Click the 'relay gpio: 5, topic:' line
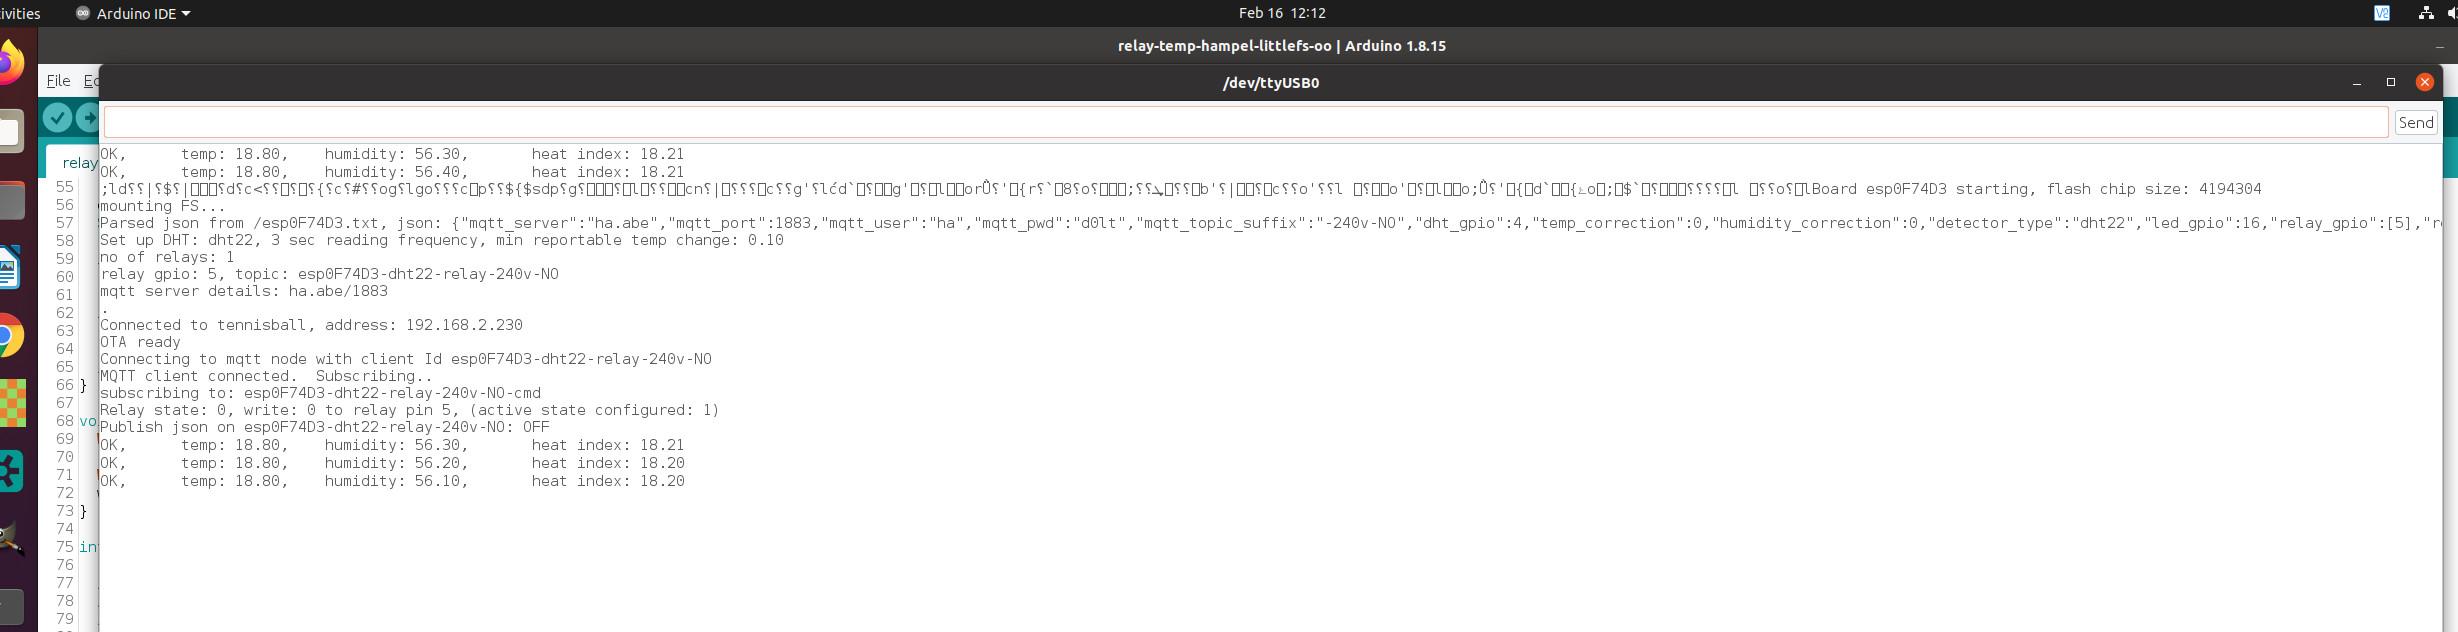This screenshot has height=632, width=2458. pos(329,274)
